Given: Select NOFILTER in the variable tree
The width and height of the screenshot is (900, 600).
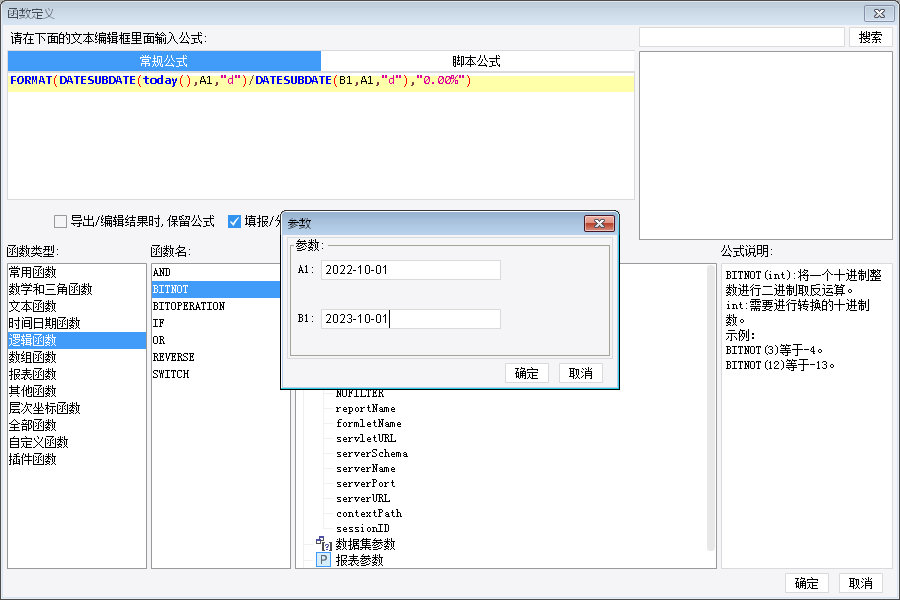Looking at the screenshot, I should [360, 394].
